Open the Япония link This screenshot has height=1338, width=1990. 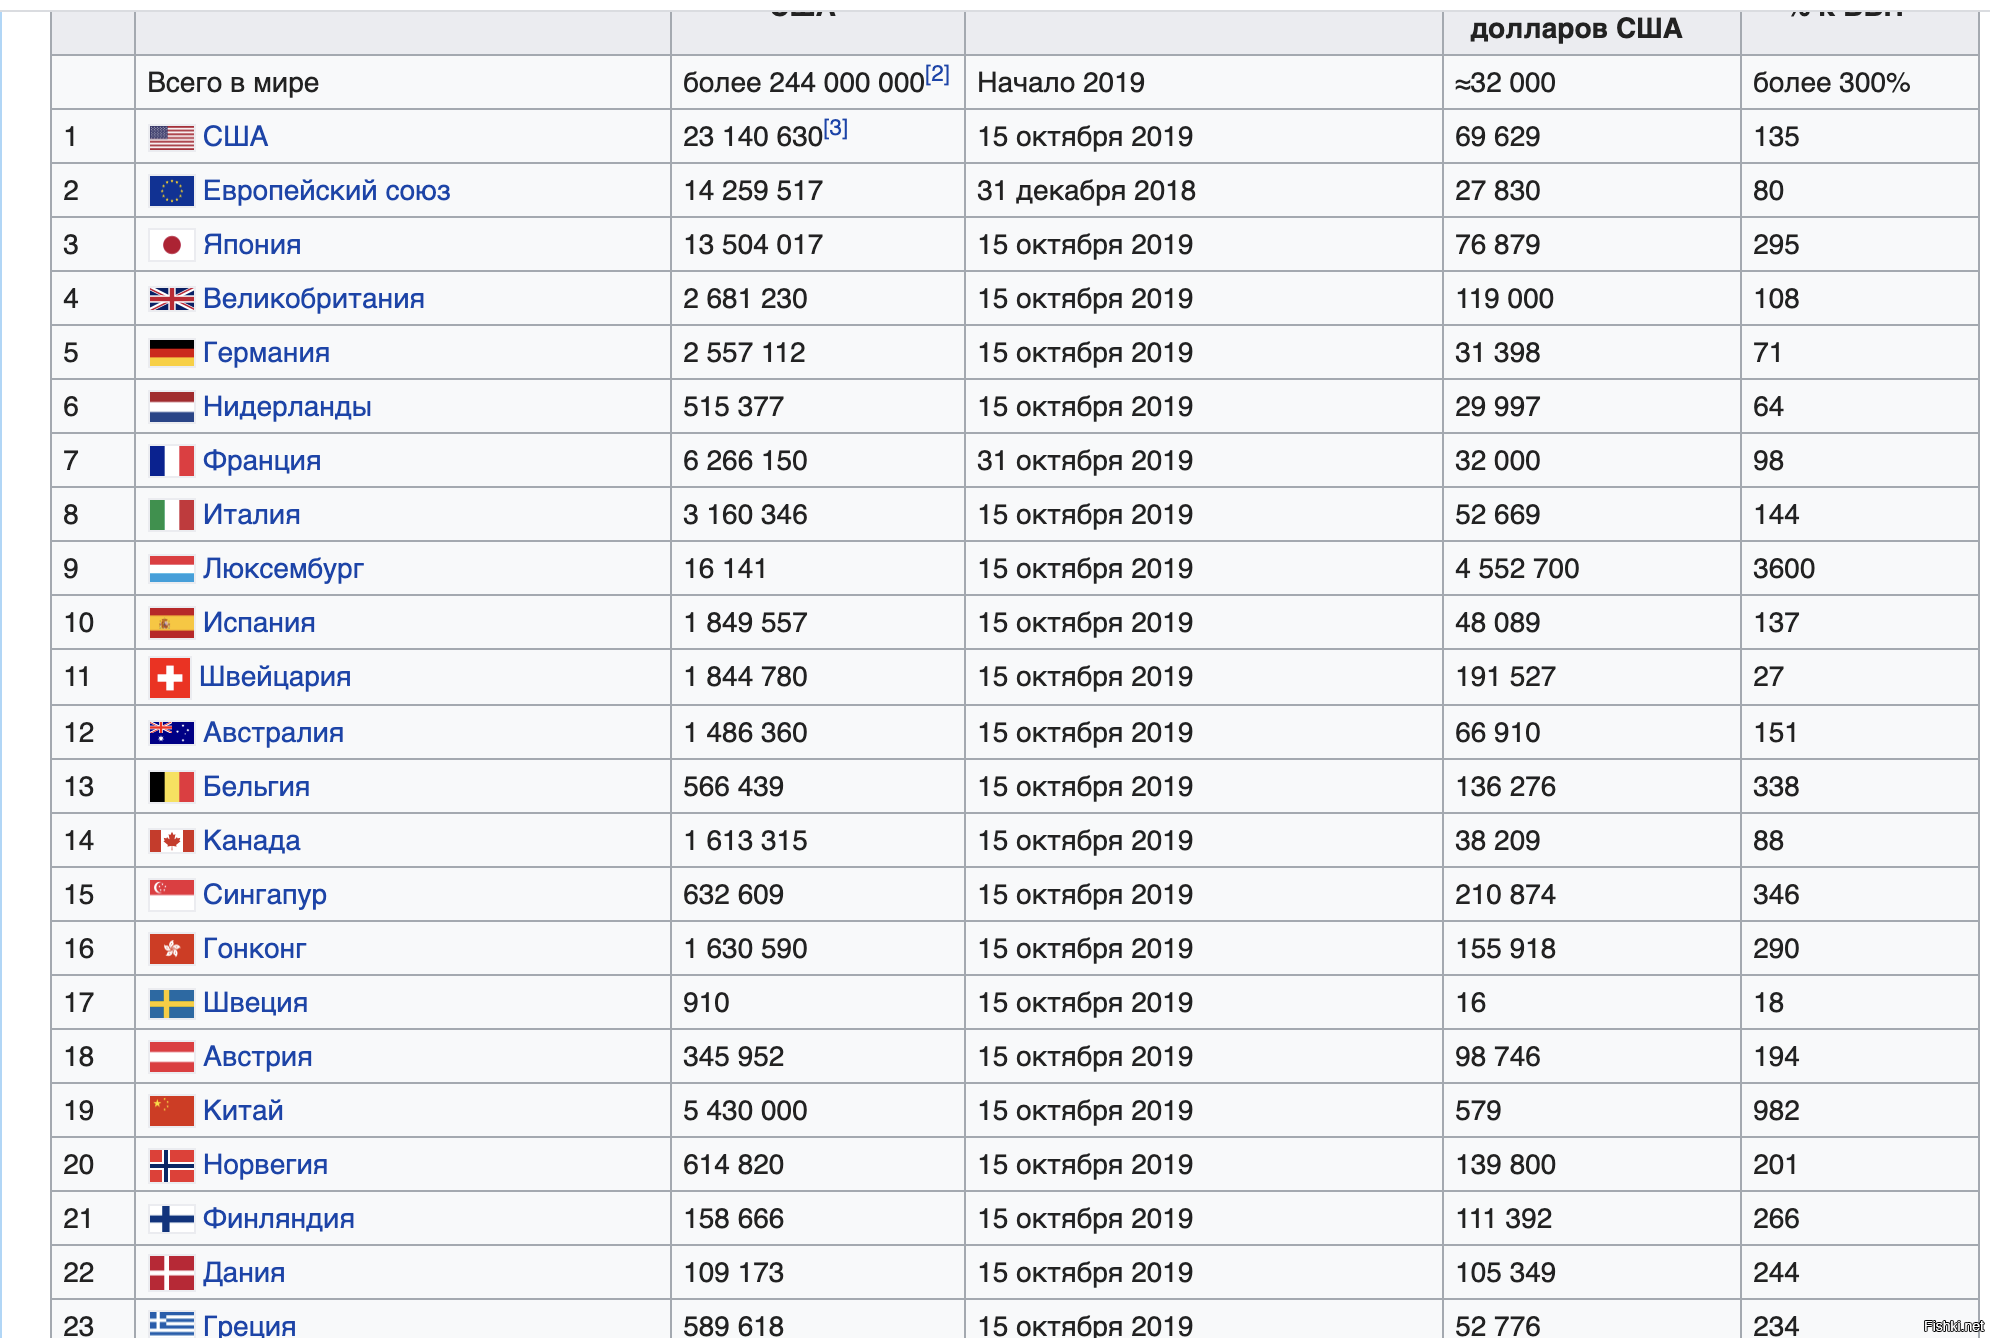[x=251, y=245]
